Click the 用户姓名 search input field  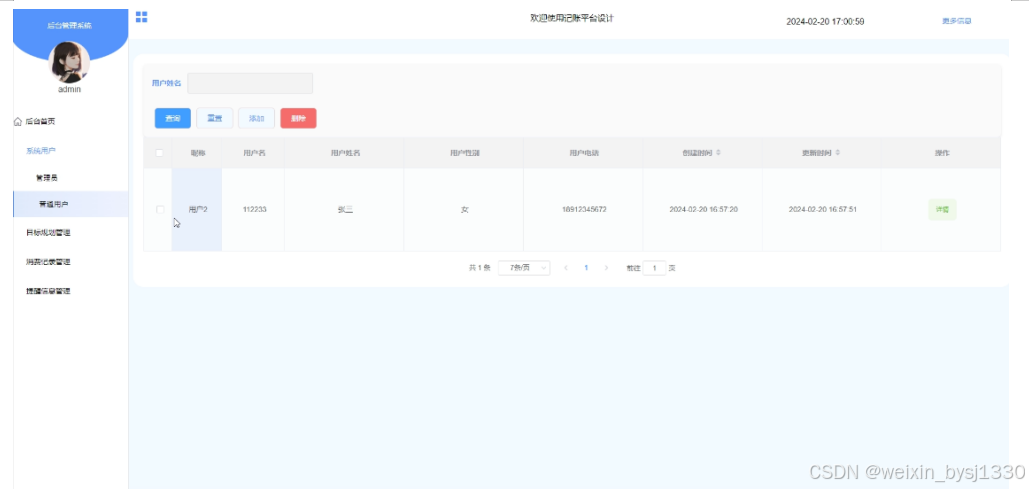coord(250,83)
